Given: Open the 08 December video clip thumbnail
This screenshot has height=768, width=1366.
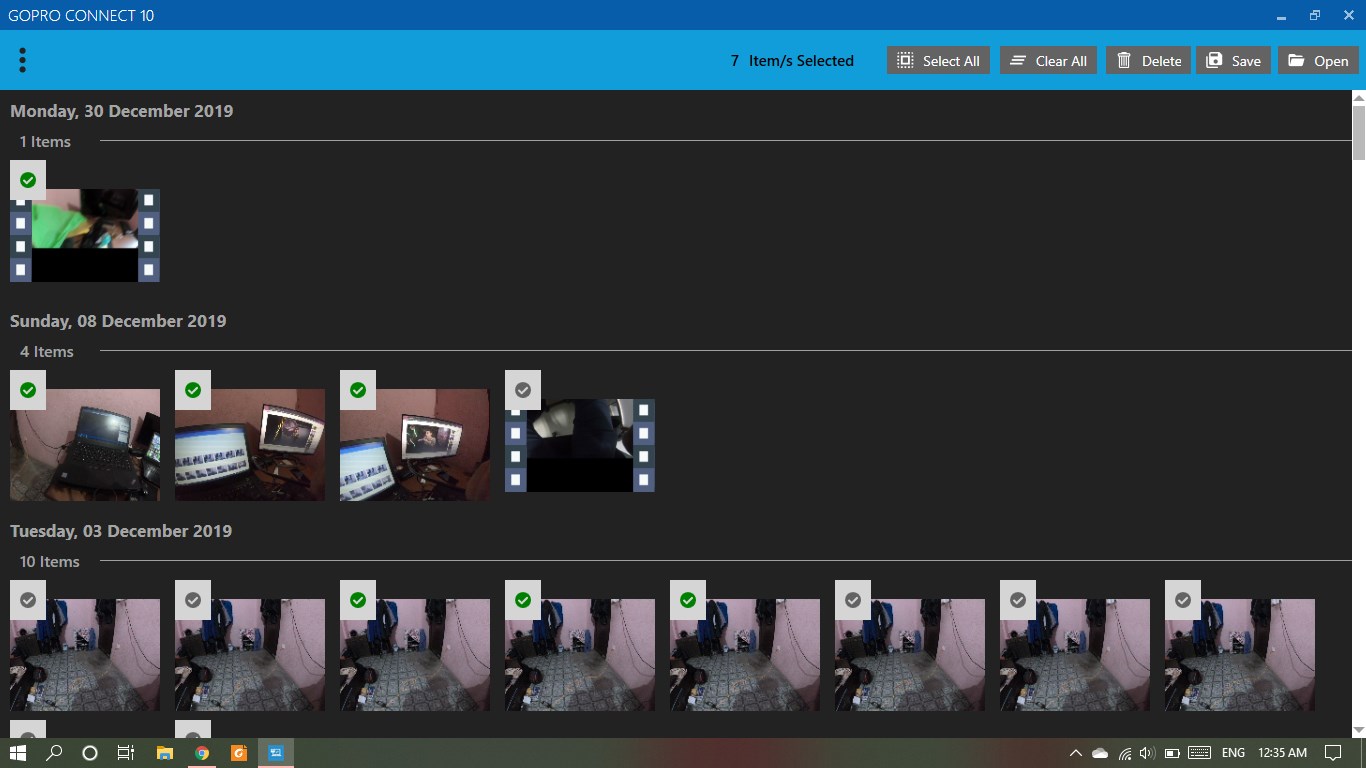Looking at the screenshot, I should [580, 445].
